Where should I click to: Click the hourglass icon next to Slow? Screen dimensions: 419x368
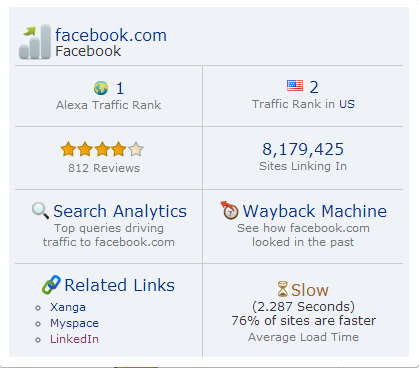(283, 289)
